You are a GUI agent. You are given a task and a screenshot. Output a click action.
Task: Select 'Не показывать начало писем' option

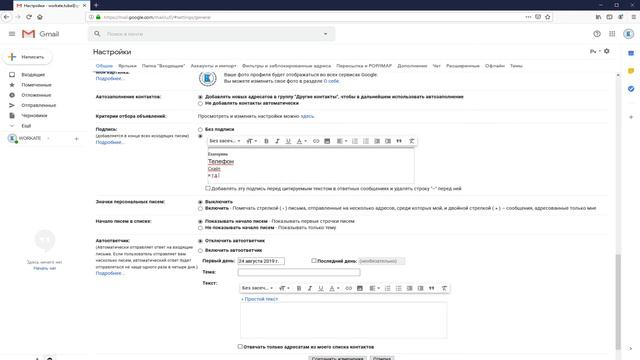click(200, 228)
